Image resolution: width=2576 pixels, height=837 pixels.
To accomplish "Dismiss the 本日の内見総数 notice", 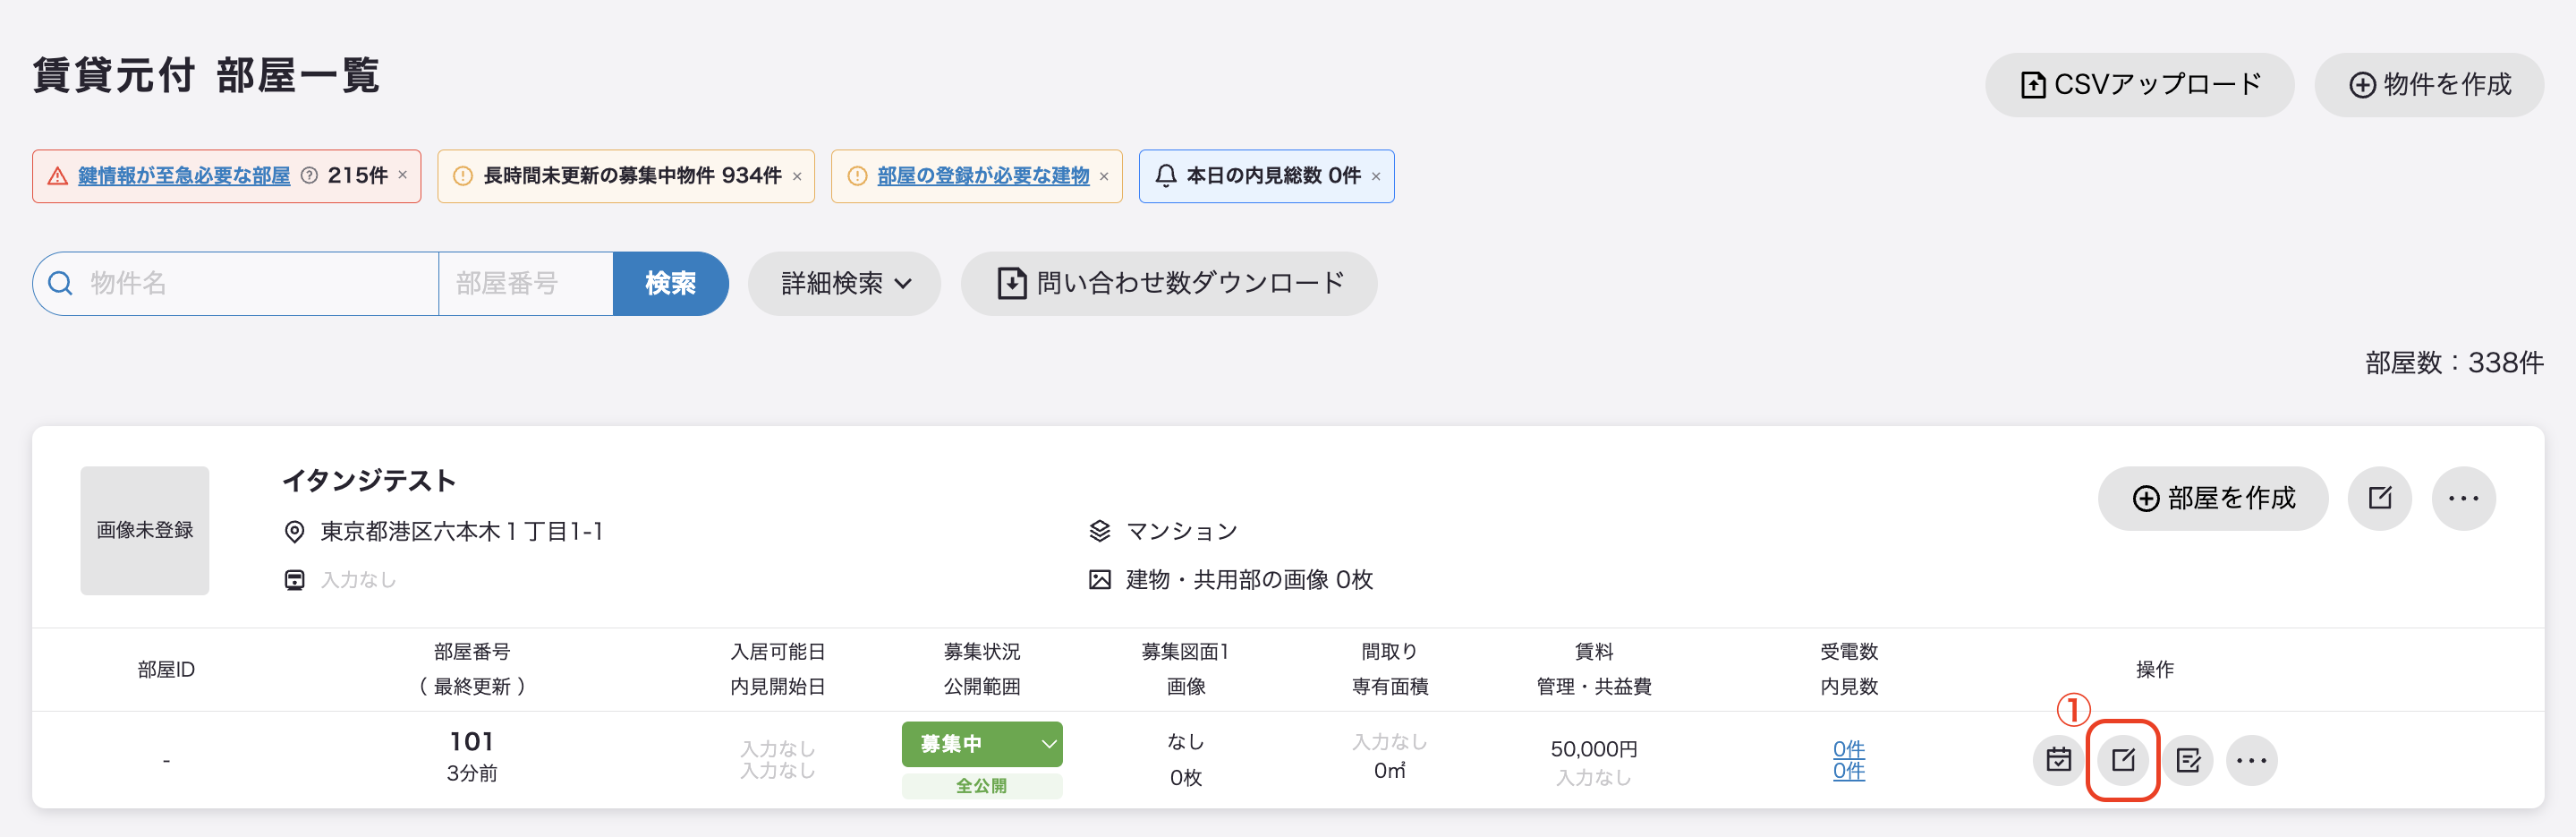I will [1376, 177].
